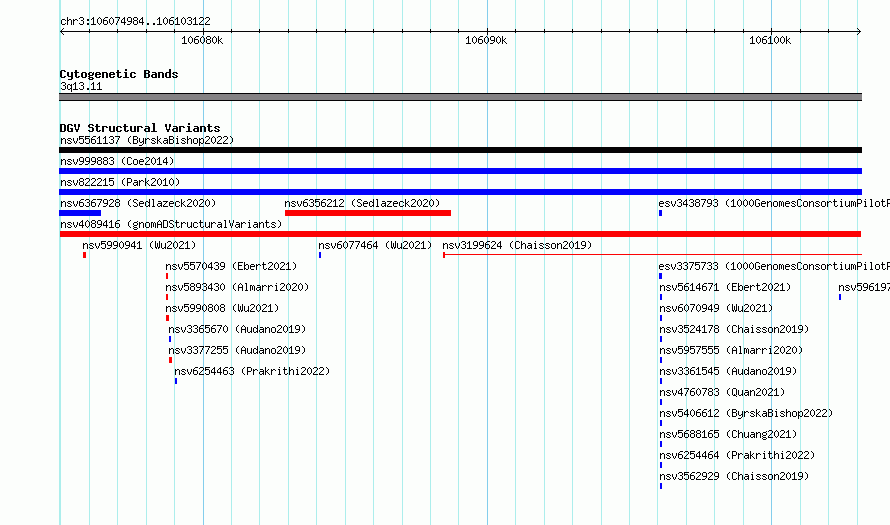
Task: Click nsv5406612 (ByrskaBishop2022) label
Action: (x=746, y=413)
